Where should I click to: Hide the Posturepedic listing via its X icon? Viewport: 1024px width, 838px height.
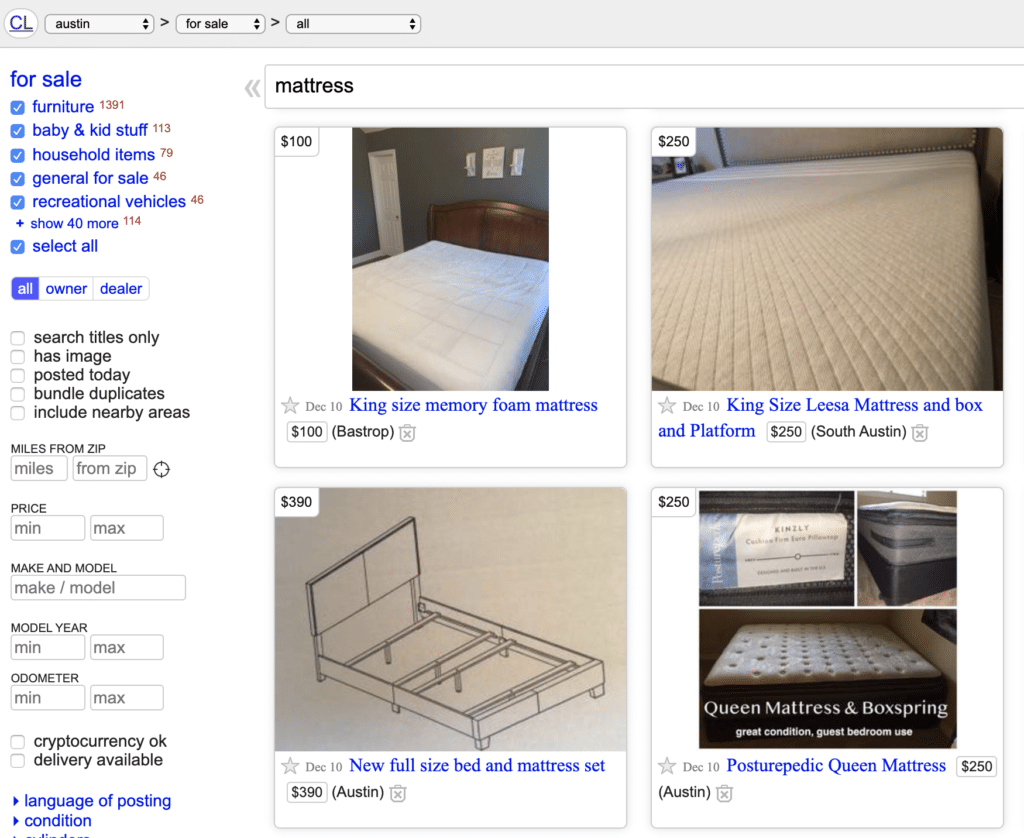pyautogui.click(x=723, y=792)
